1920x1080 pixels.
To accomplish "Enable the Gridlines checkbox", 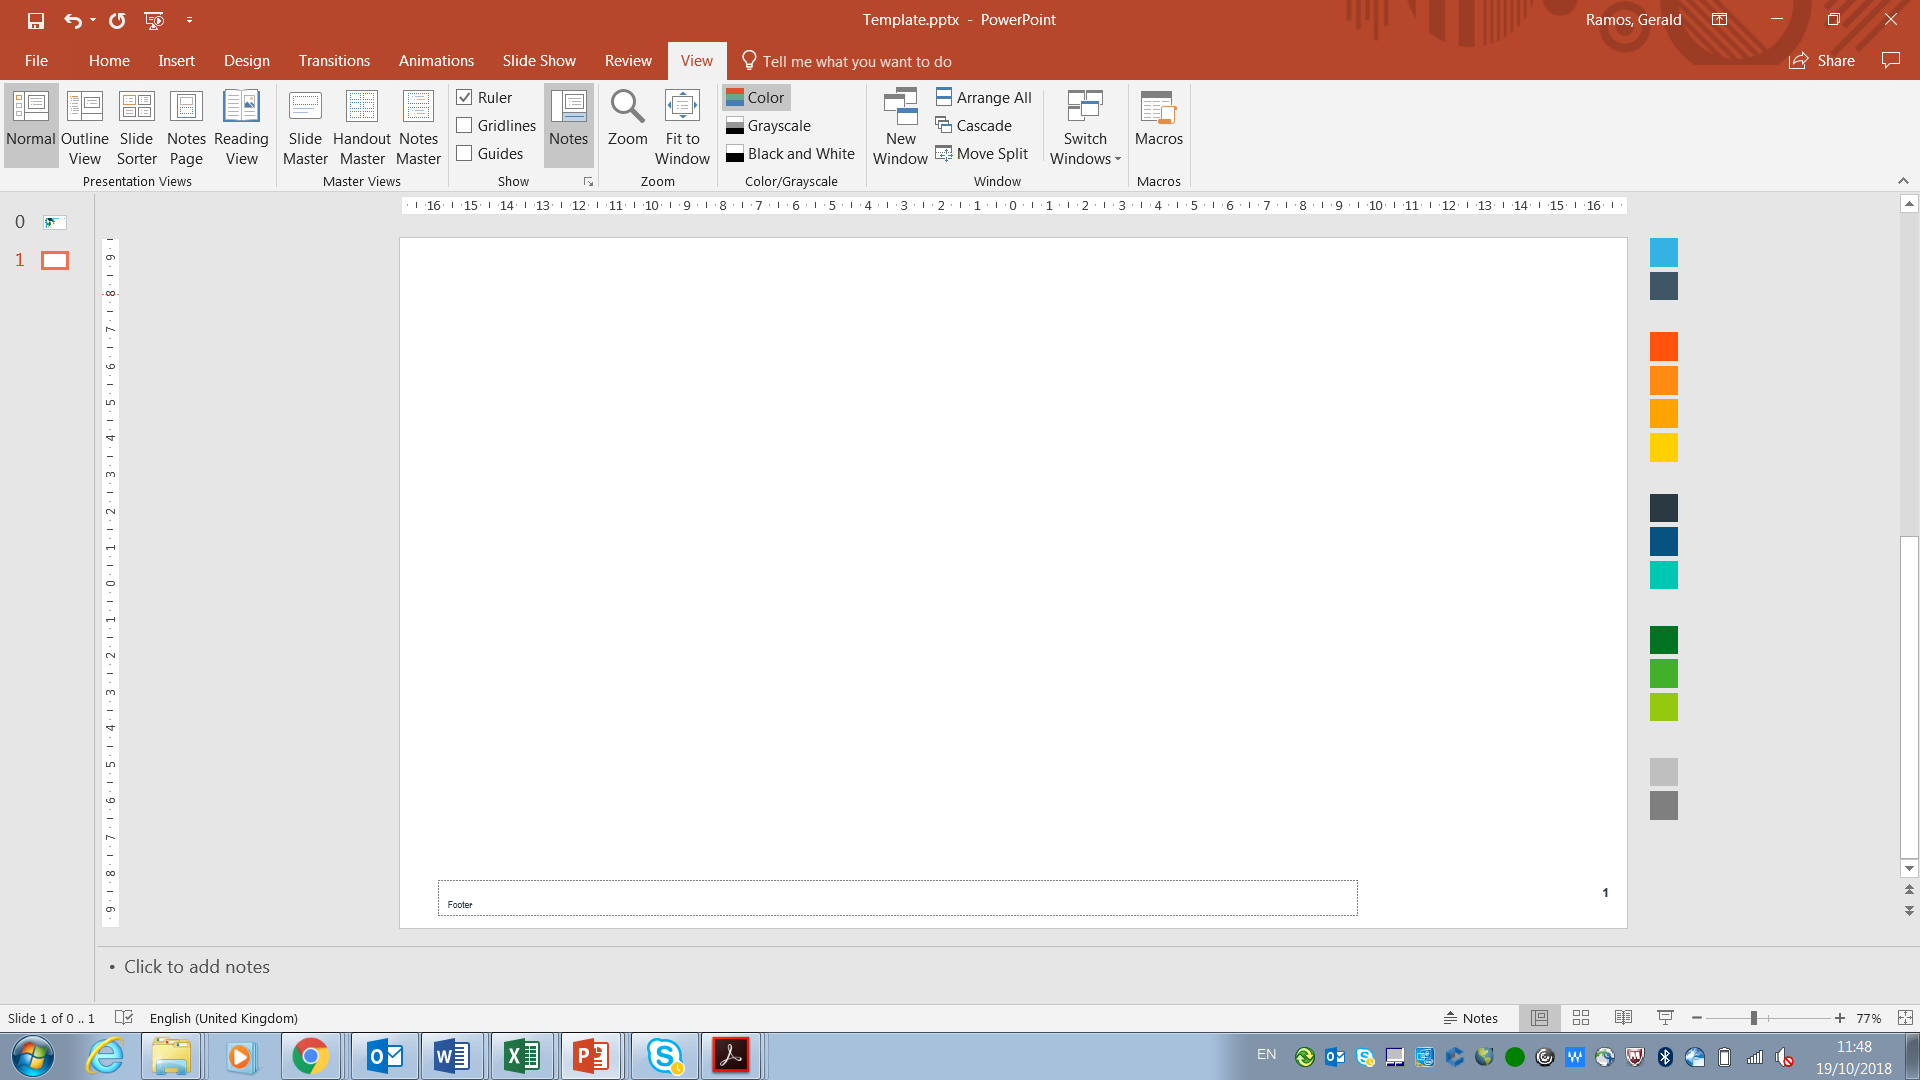I will 465,125.
